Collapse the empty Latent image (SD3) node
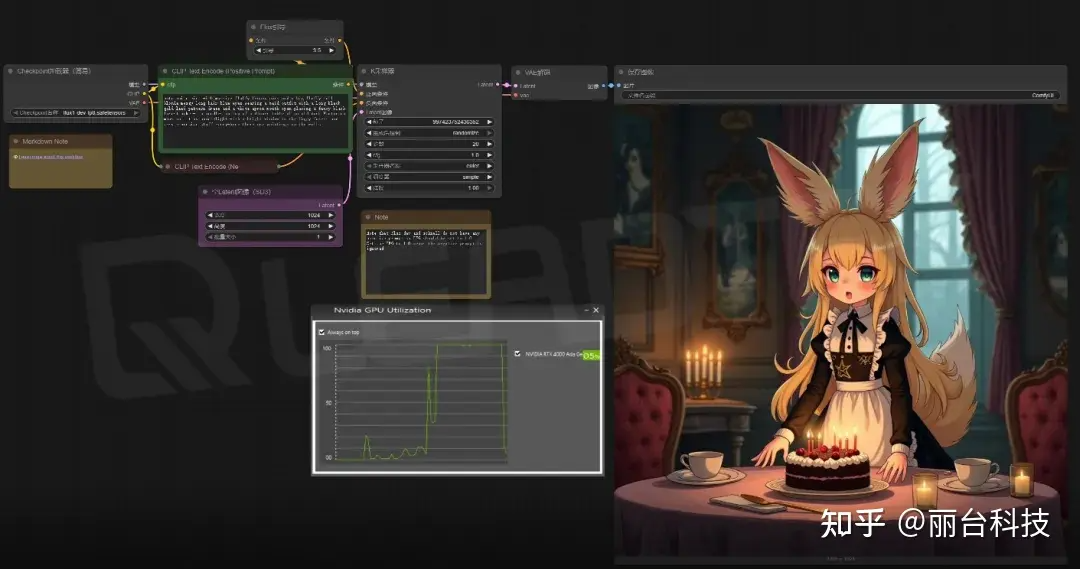Image resolution: width=1080 pixels, height=569 pixels. click(205, 192)
